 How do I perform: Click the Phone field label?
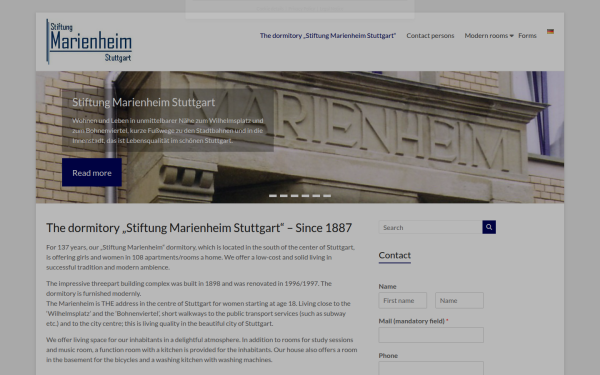(388, 355)
